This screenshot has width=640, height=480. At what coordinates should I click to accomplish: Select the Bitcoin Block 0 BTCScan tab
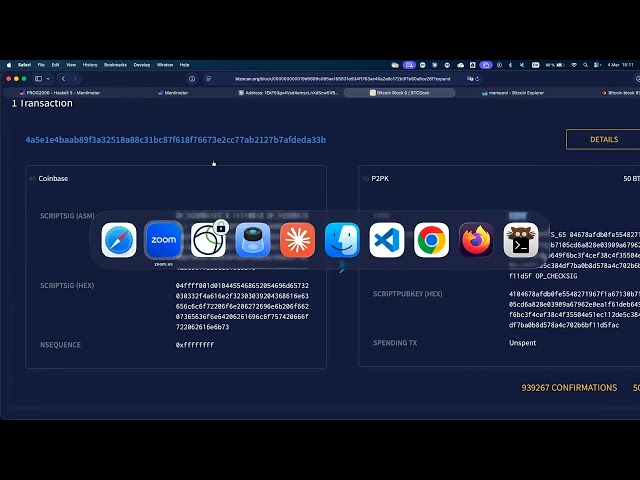click(400, 93)
